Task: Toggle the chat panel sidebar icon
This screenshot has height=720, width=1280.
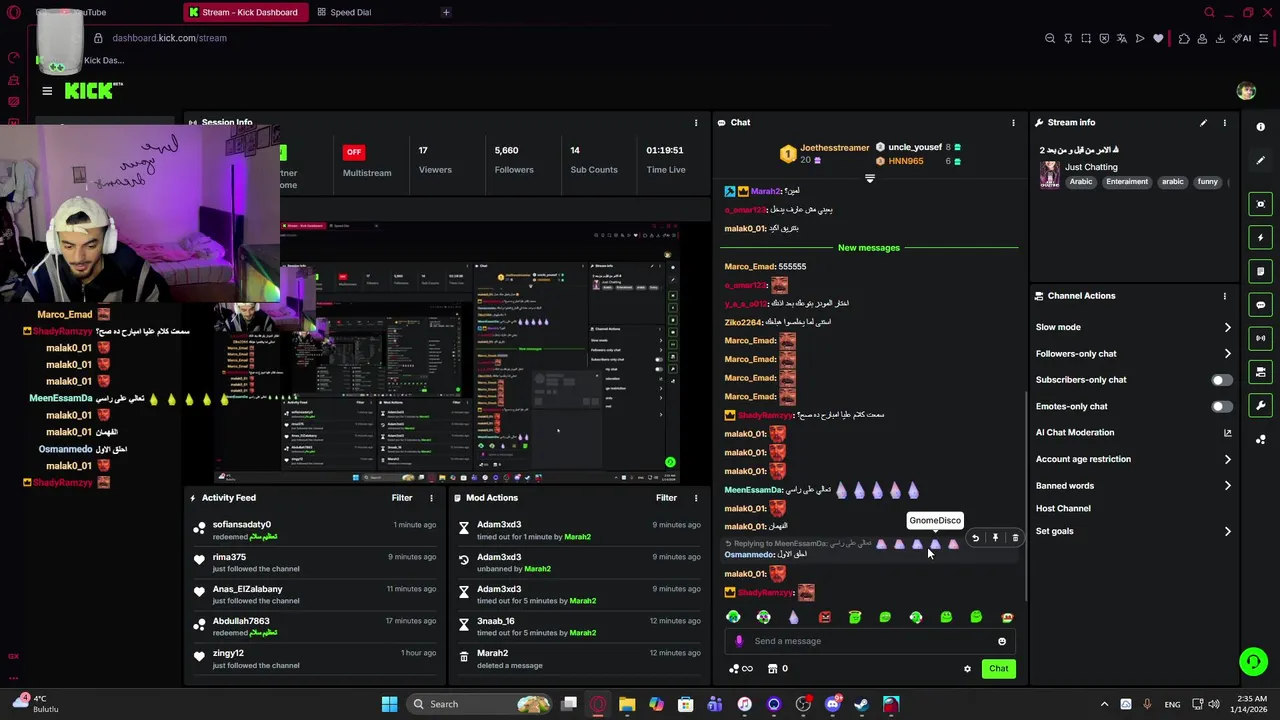Action: click(1260, 305)
